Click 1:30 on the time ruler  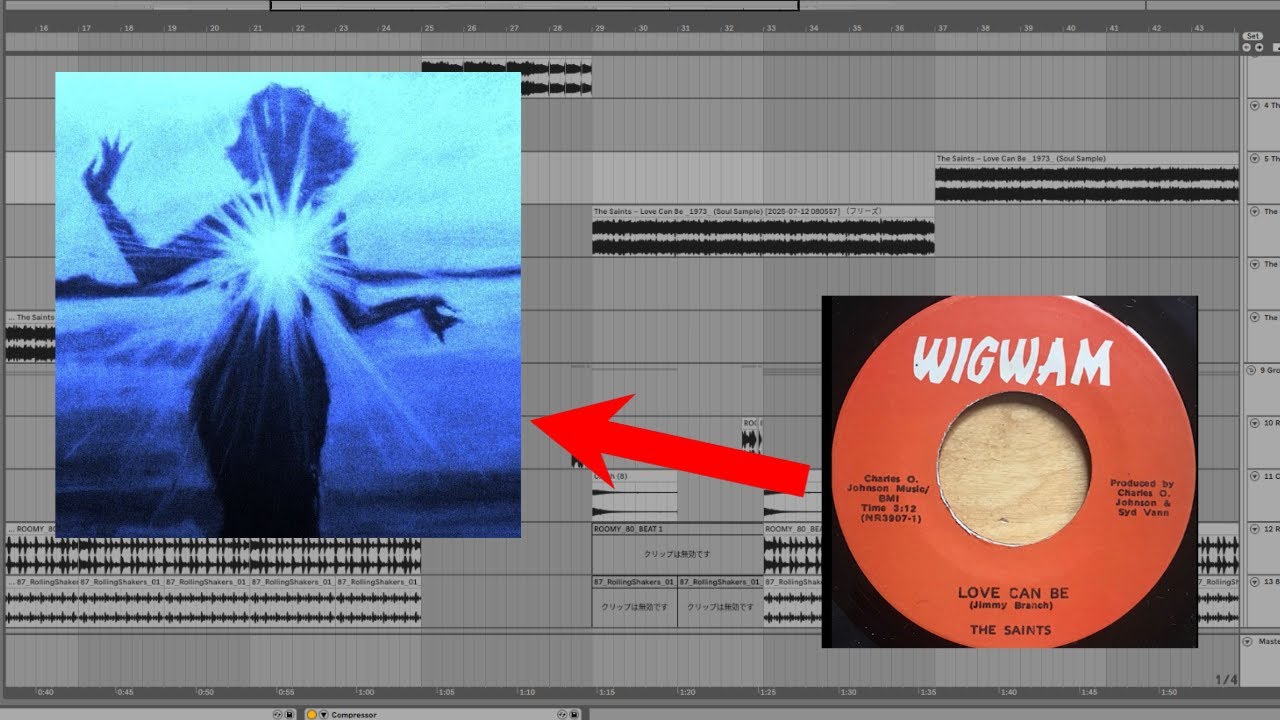pyautogui.click(x=848, y=692)
